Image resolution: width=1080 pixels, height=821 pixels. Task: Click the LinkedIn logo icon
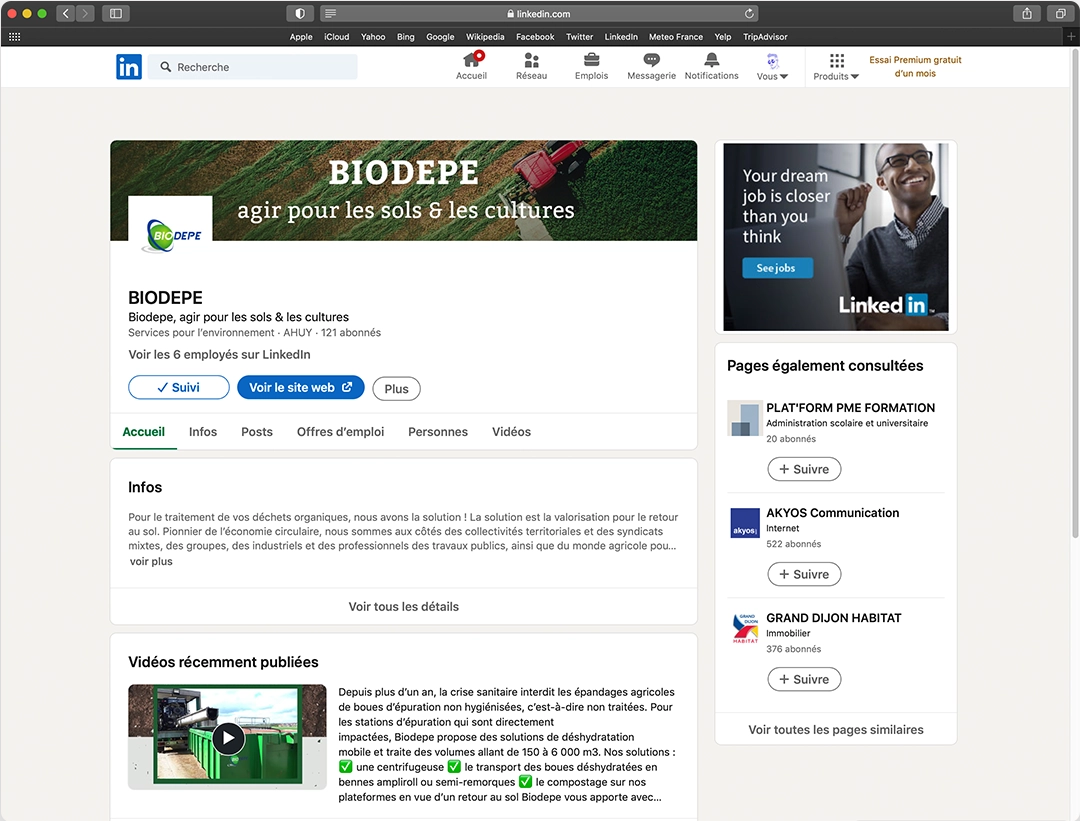click(129, 67)
